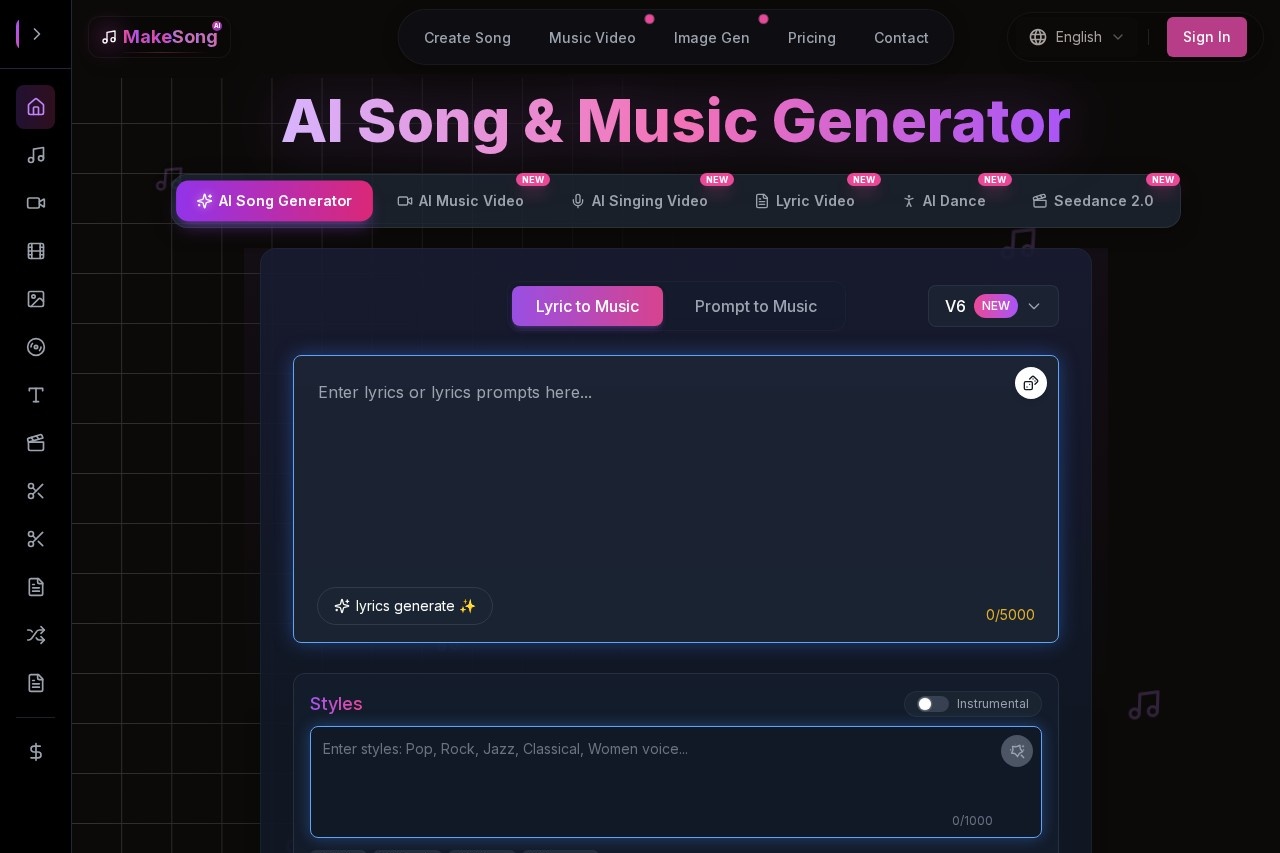Image resolution: width=1280 pixels, height=853 pixels.
Task: Open the video camera sidebar icon
Action: 36,203
